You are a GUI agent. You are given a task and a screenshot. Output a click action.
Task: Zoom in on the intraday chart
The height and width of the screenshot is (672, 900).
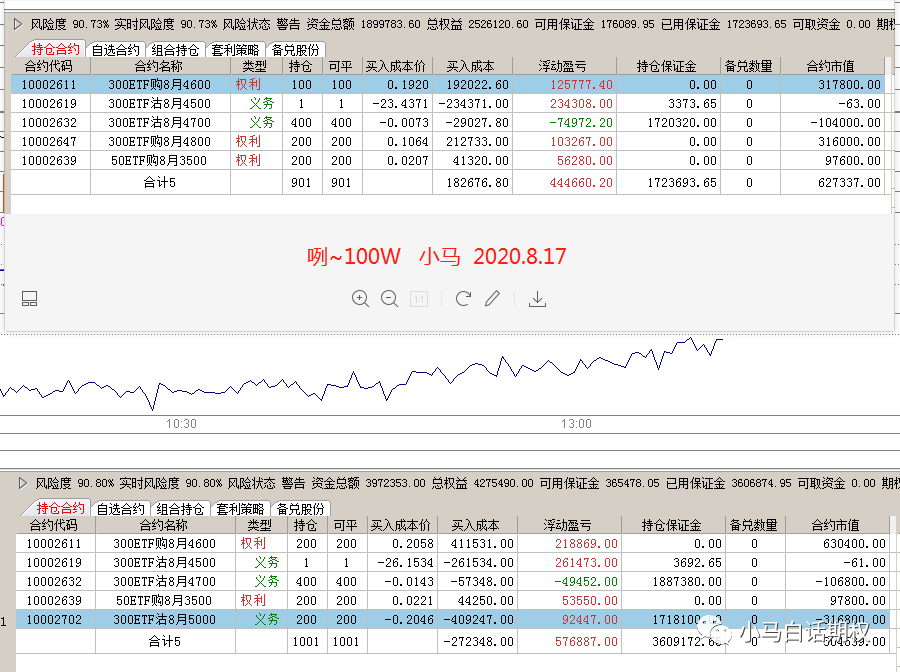[x=361, y=298]
